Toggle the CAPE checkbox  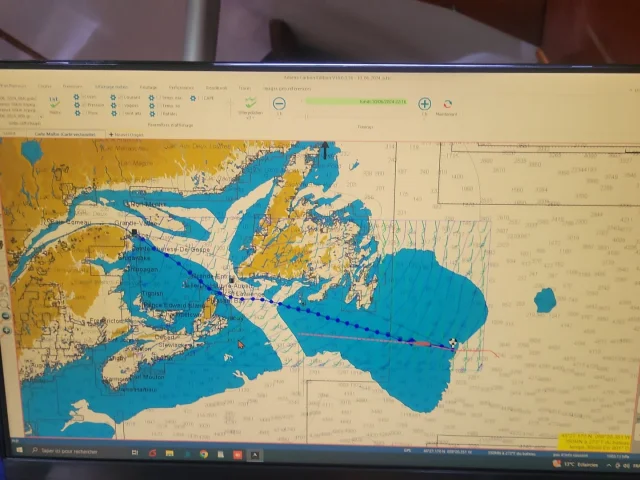(x=200, y=98)
